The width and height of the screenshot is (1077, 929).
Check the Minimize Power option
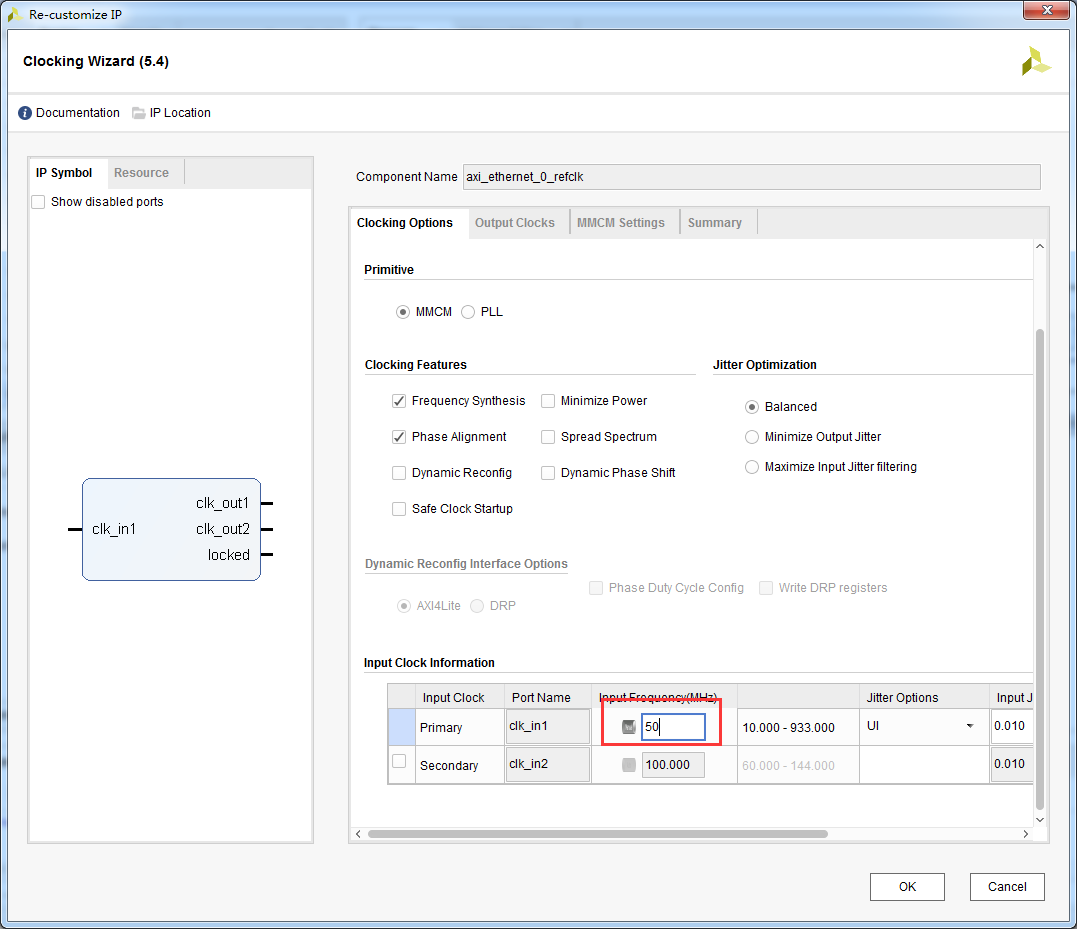(548, 401)
